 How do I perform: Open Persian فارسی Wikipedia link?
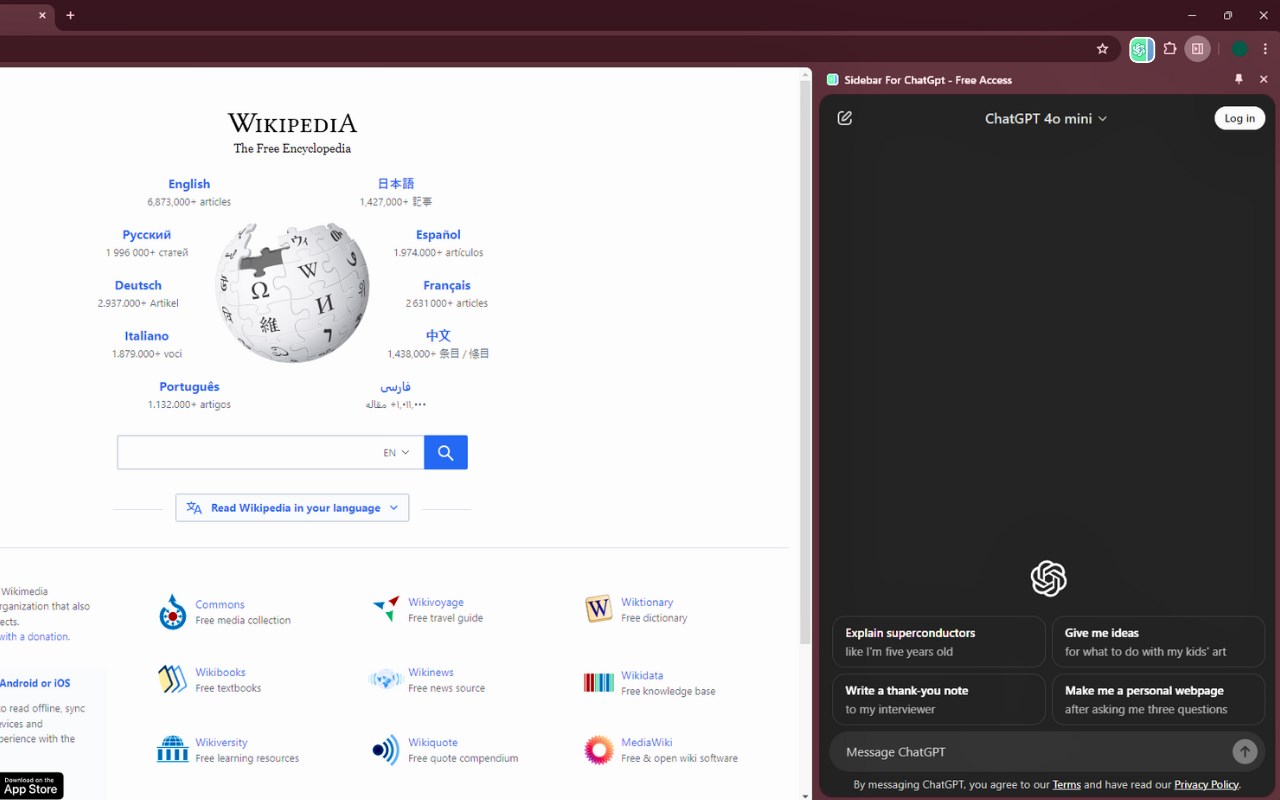tap(395, 387)
